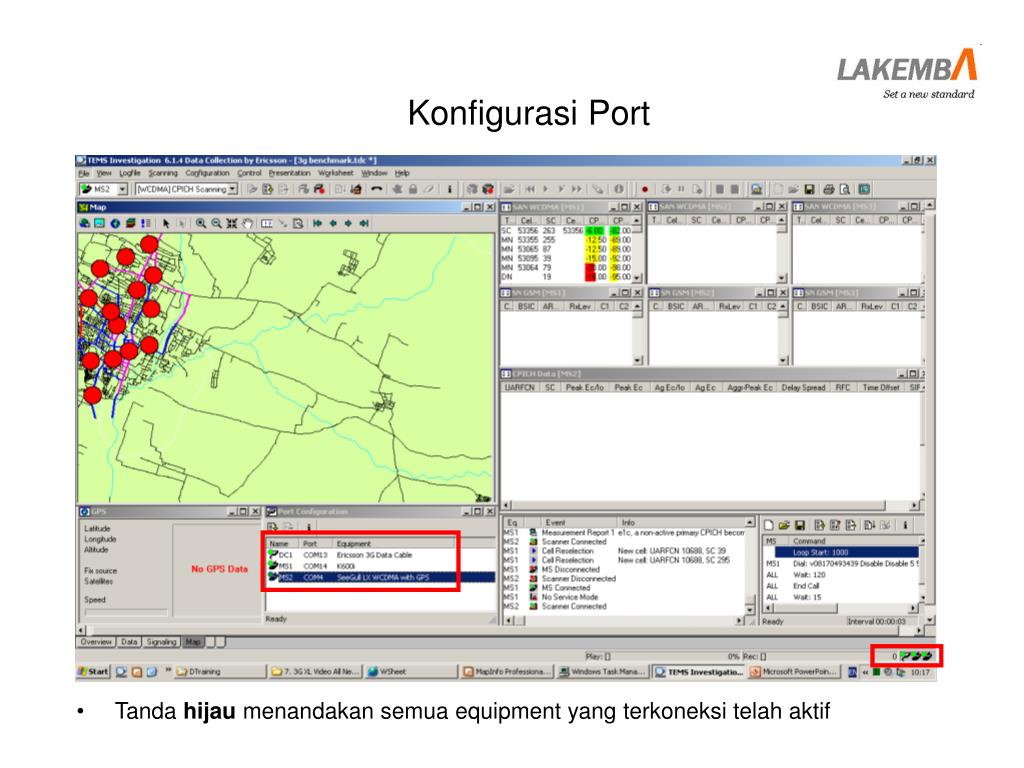This screenshot has height=768, width=1024.
Task: Open the DTraining folder taskbar item
Action: click(221, 671)
